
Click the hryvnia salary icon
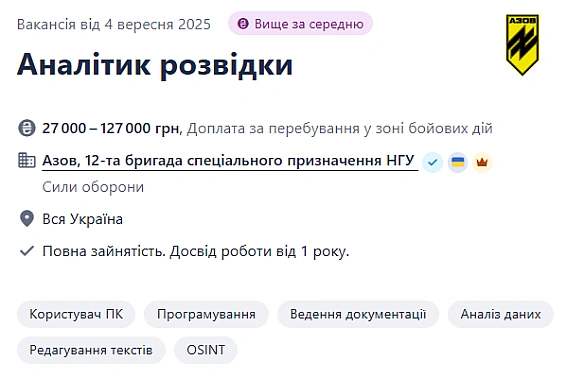[x=27, y=128]
